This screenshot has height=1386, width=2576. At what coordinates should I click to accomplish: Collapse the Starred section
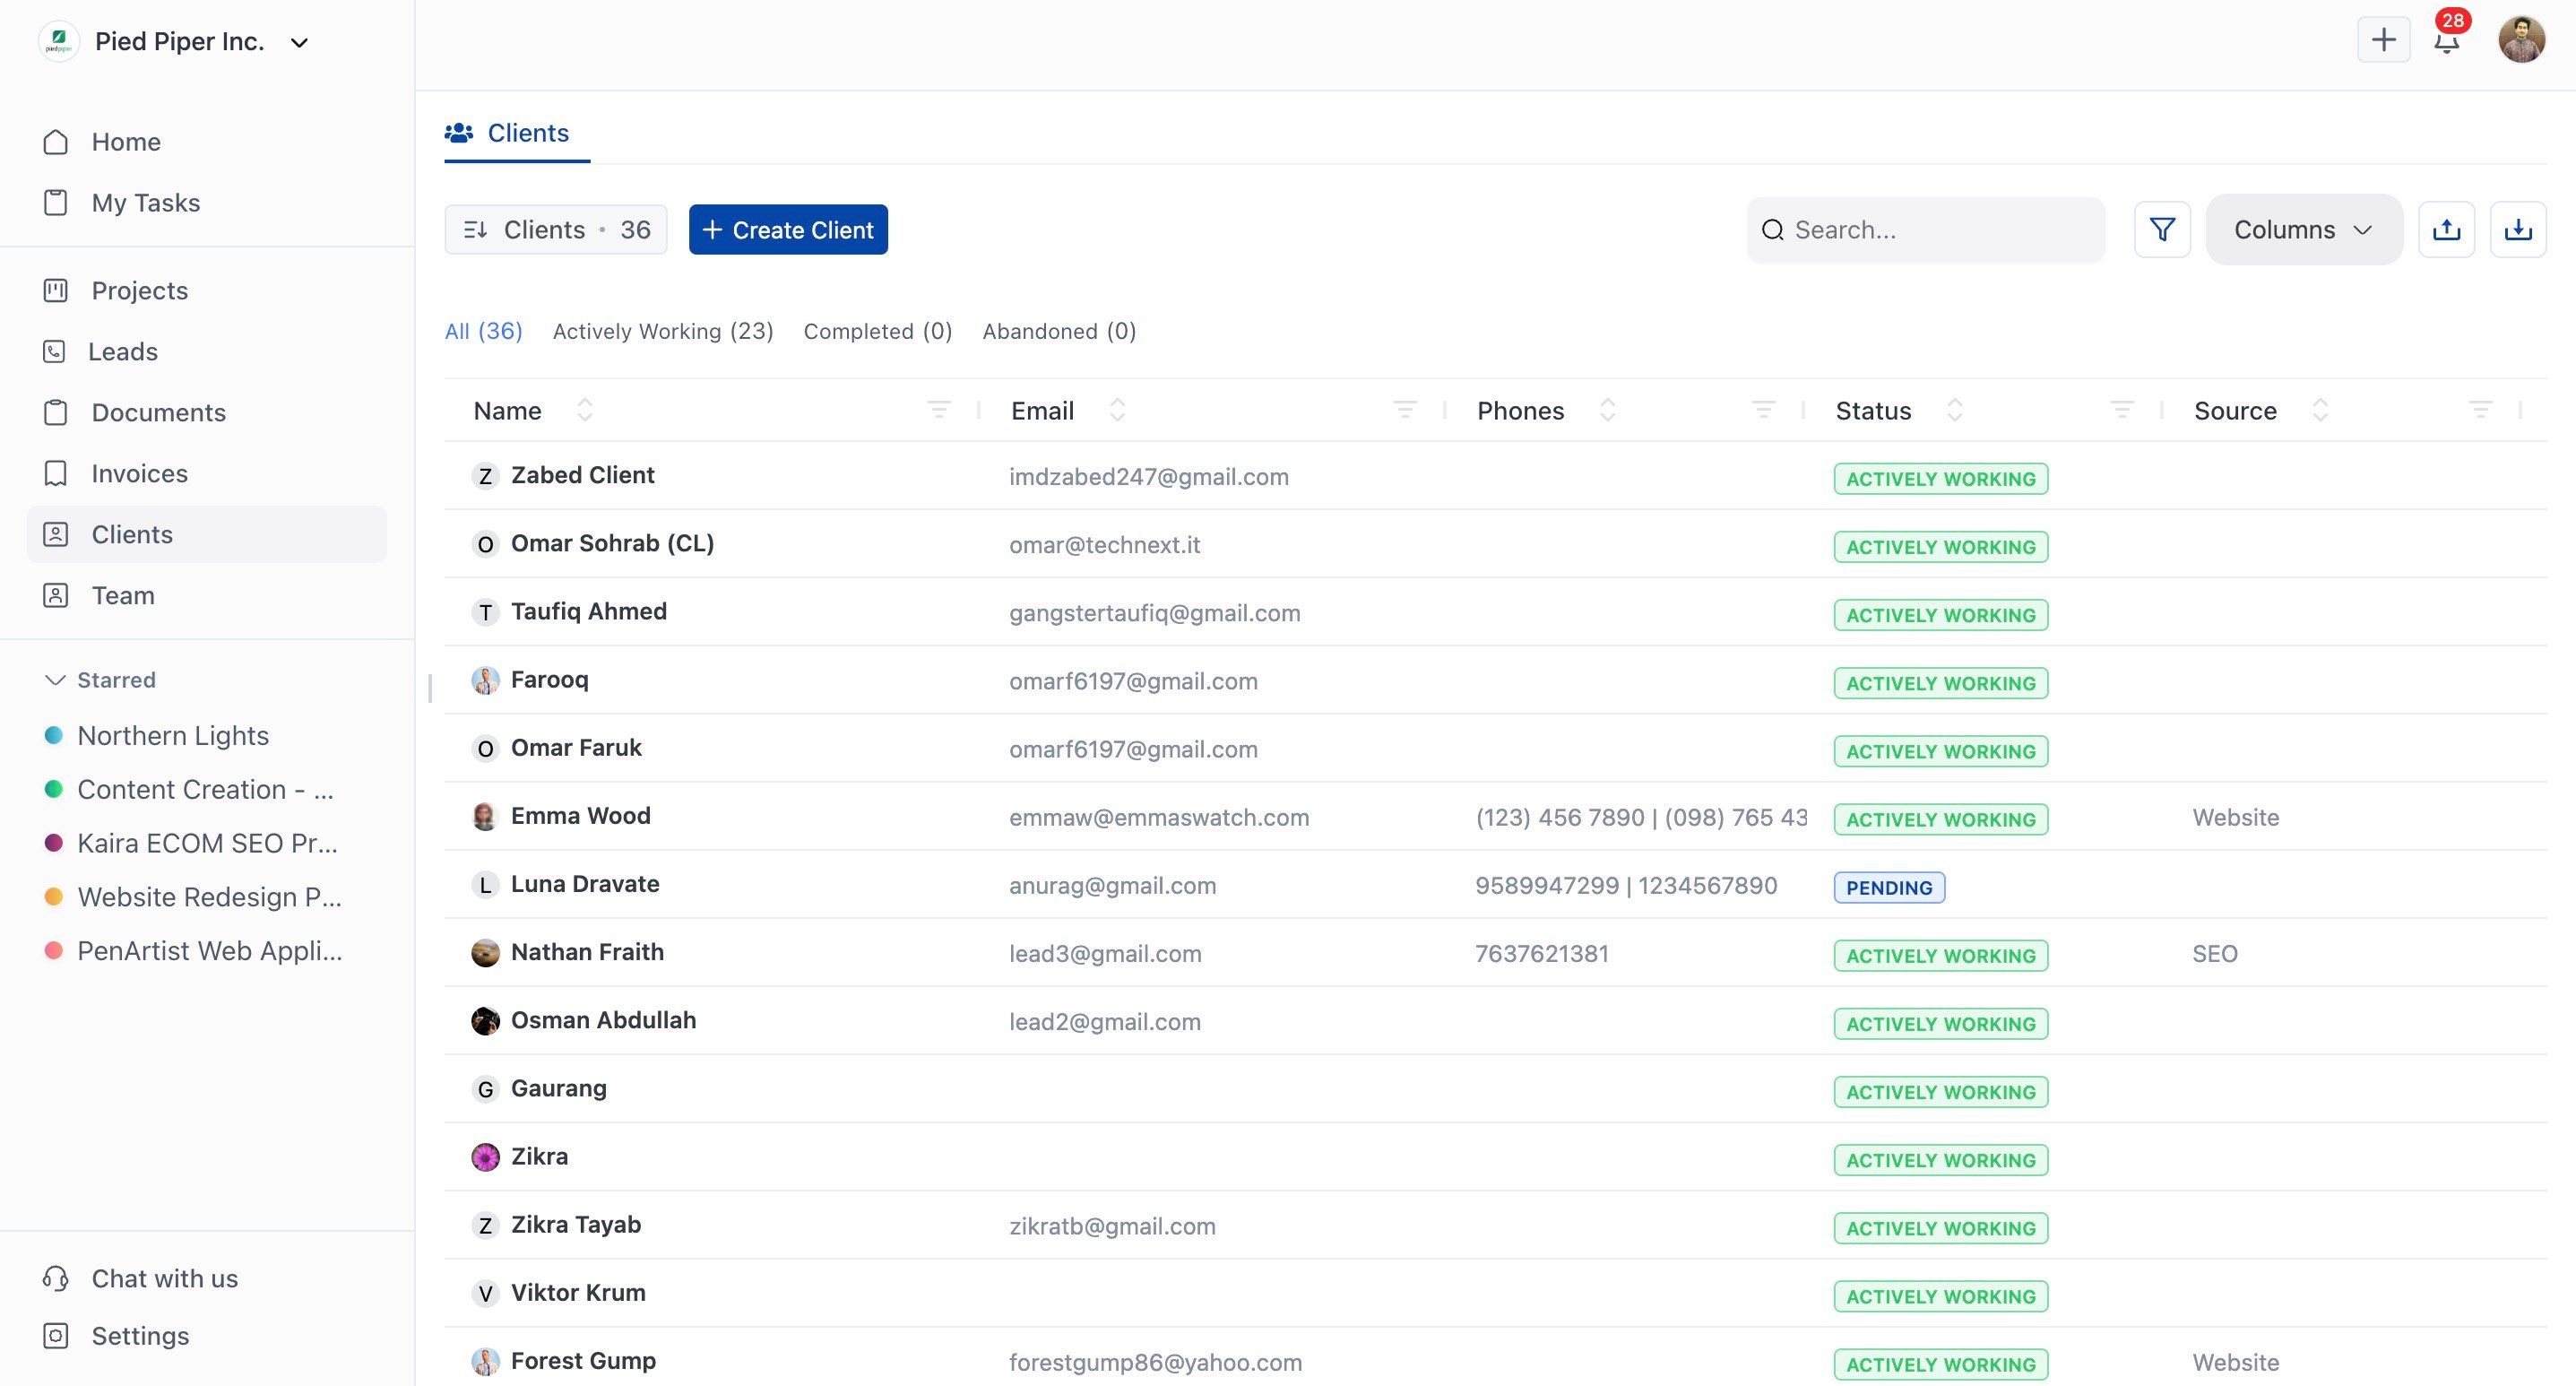[x=56, y=680]
